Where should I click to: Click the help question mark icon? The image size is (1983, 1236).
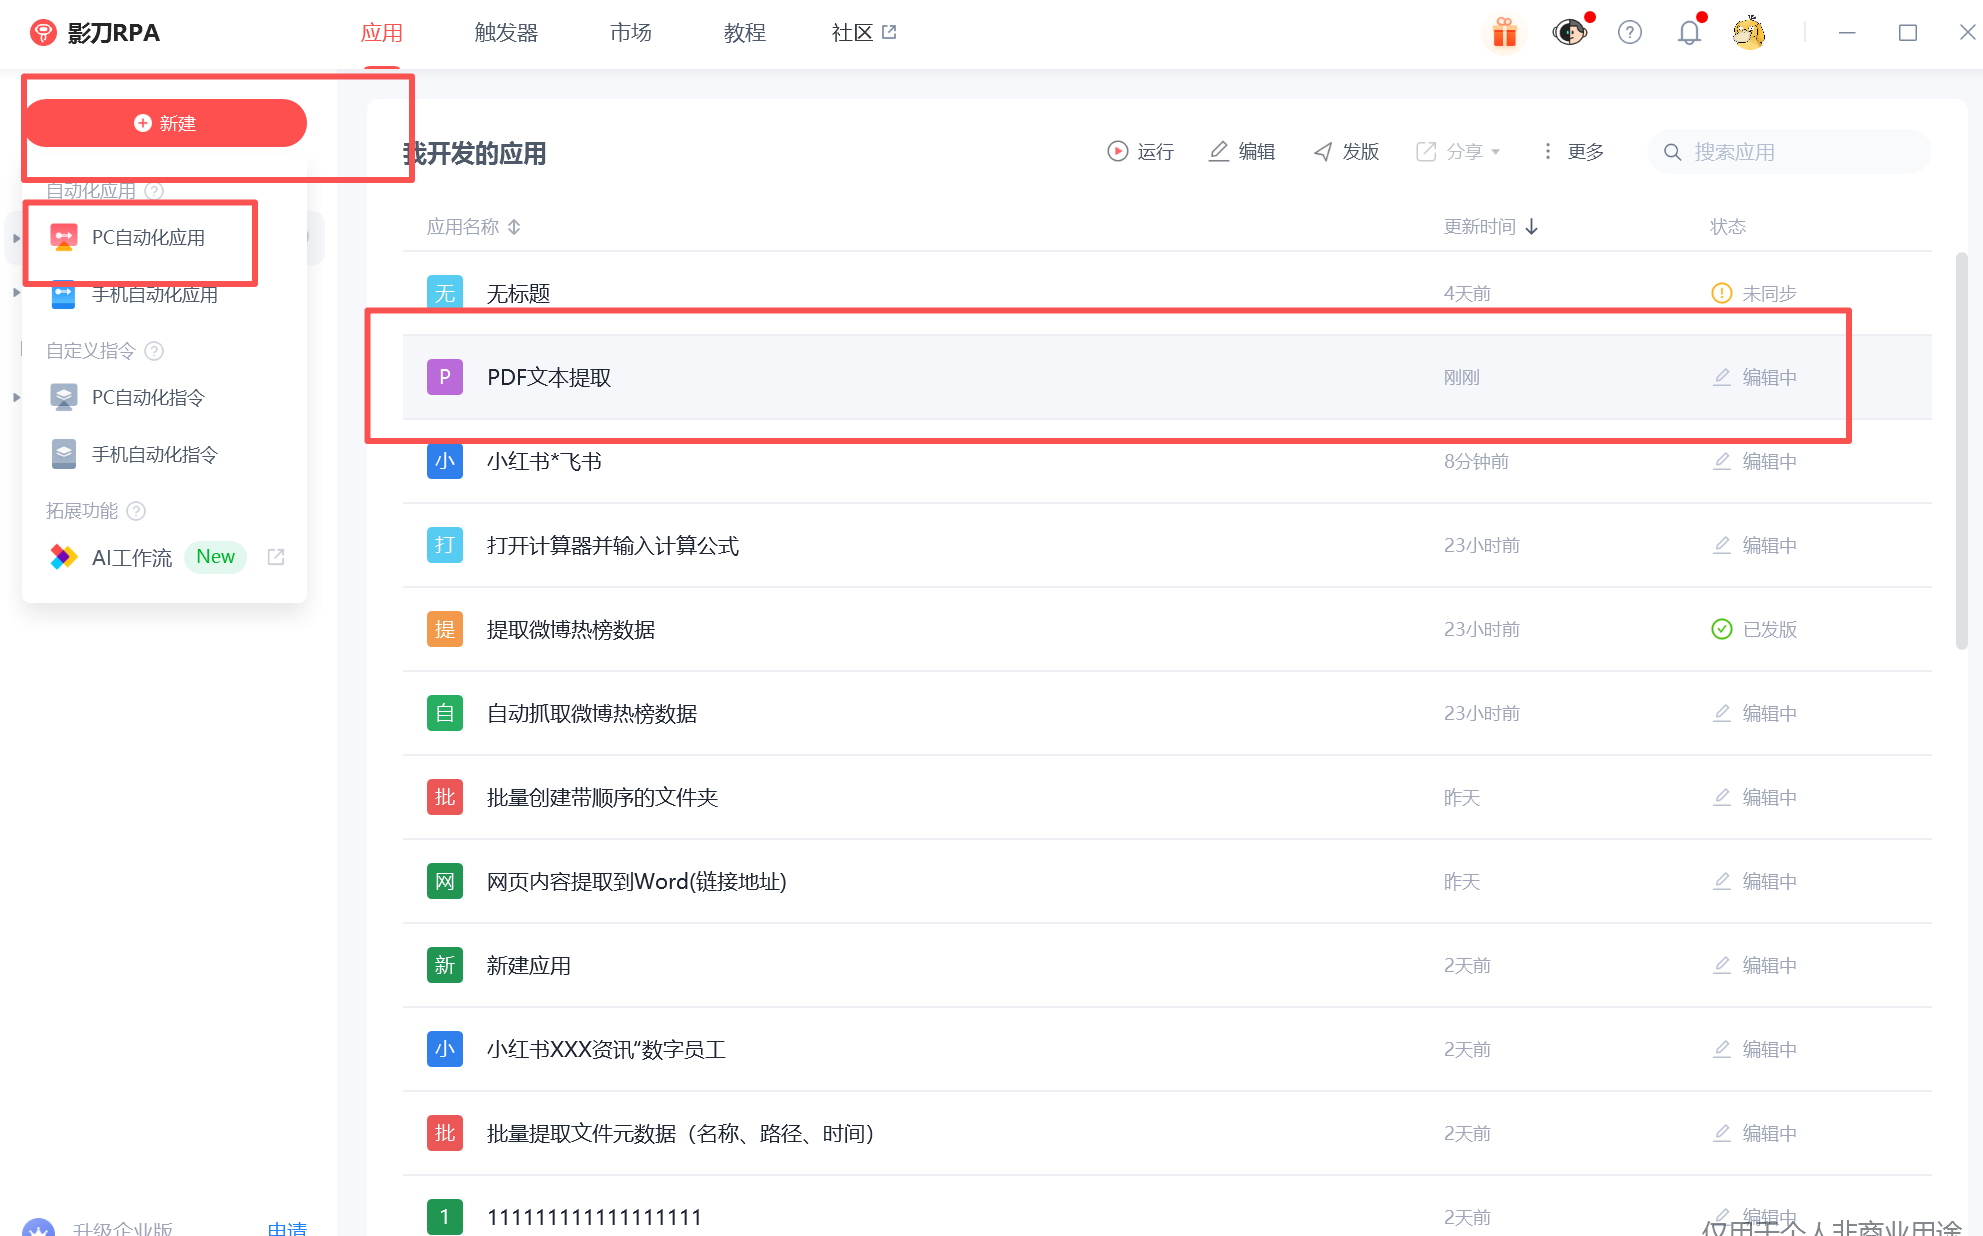(1630, 33)
